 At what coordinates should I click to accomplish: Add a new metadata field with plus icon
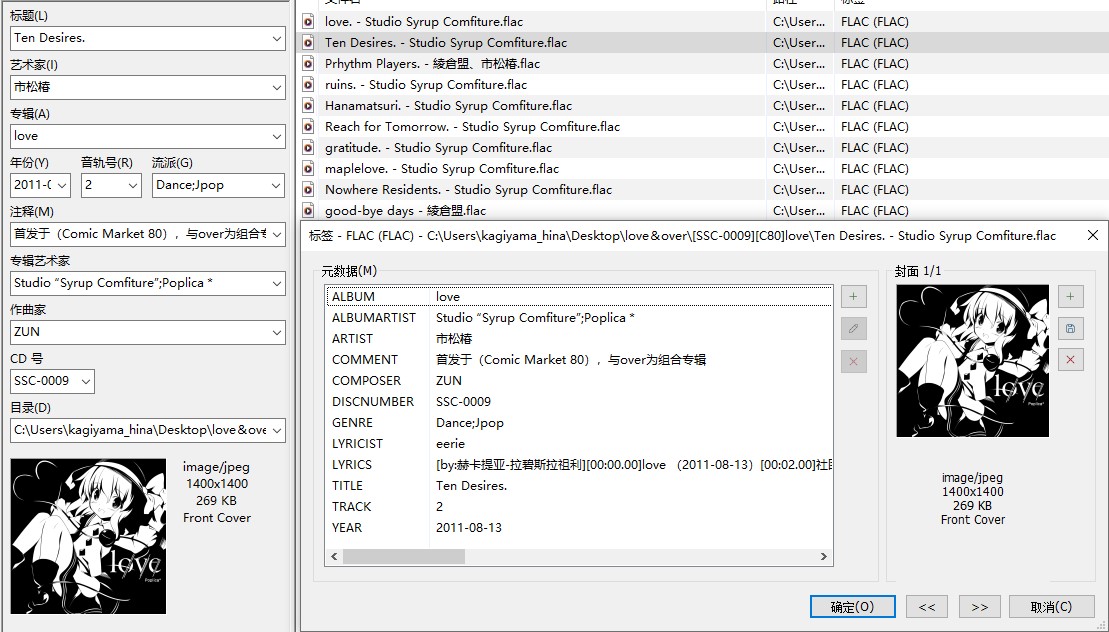point(854,296)
